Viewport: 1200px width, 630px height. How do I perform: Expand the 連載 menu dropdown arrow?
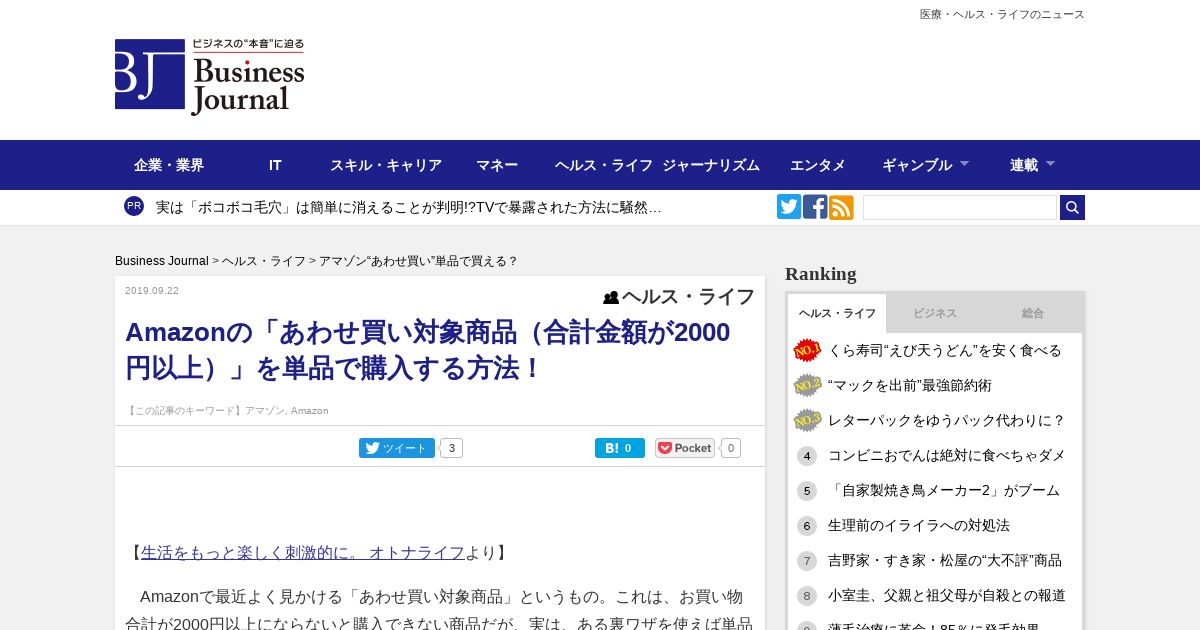(x=1050, y=163)
